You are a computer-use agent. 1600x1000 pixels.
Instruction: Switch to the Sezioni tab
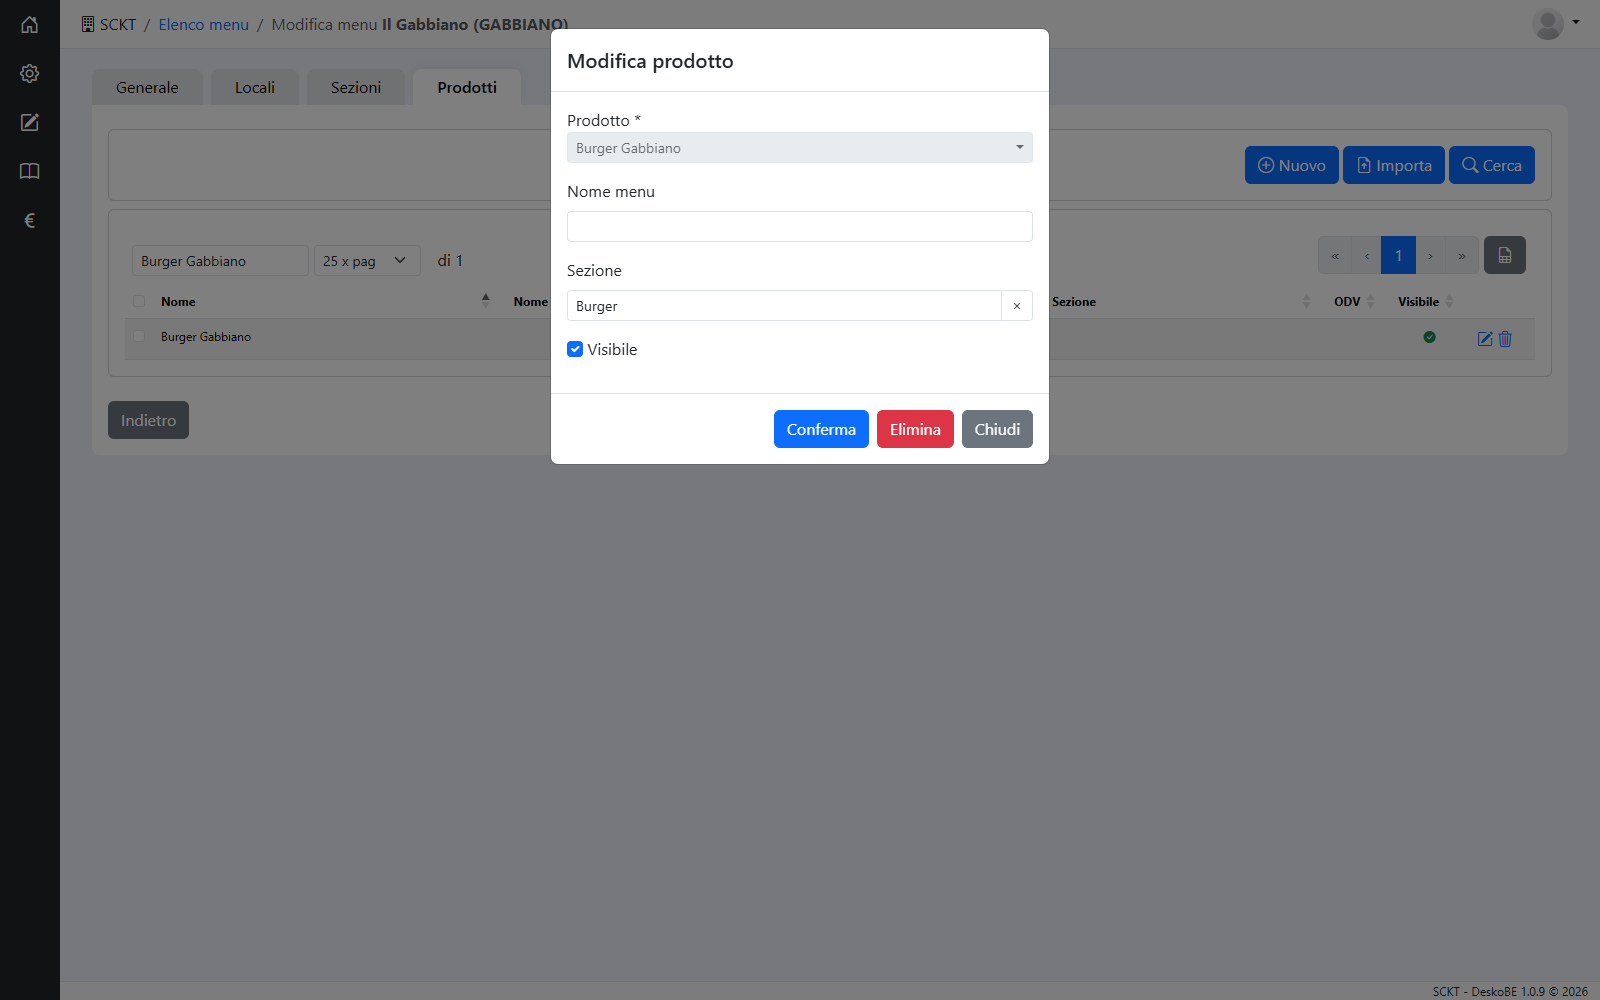356,87
